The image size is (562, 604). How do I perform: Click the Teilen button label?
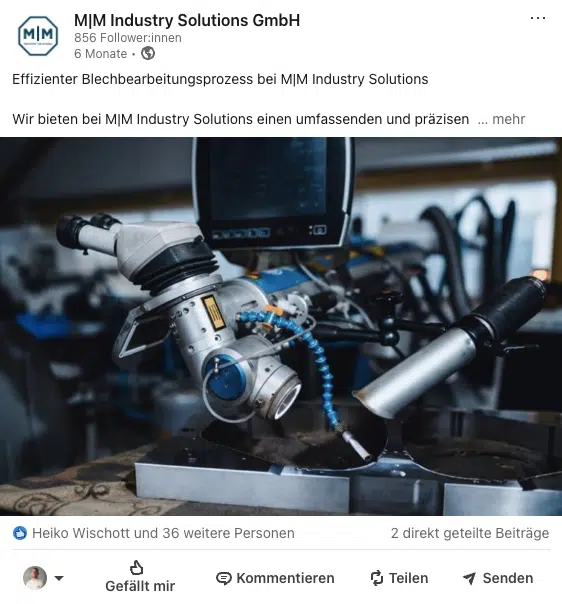point(408,578)
